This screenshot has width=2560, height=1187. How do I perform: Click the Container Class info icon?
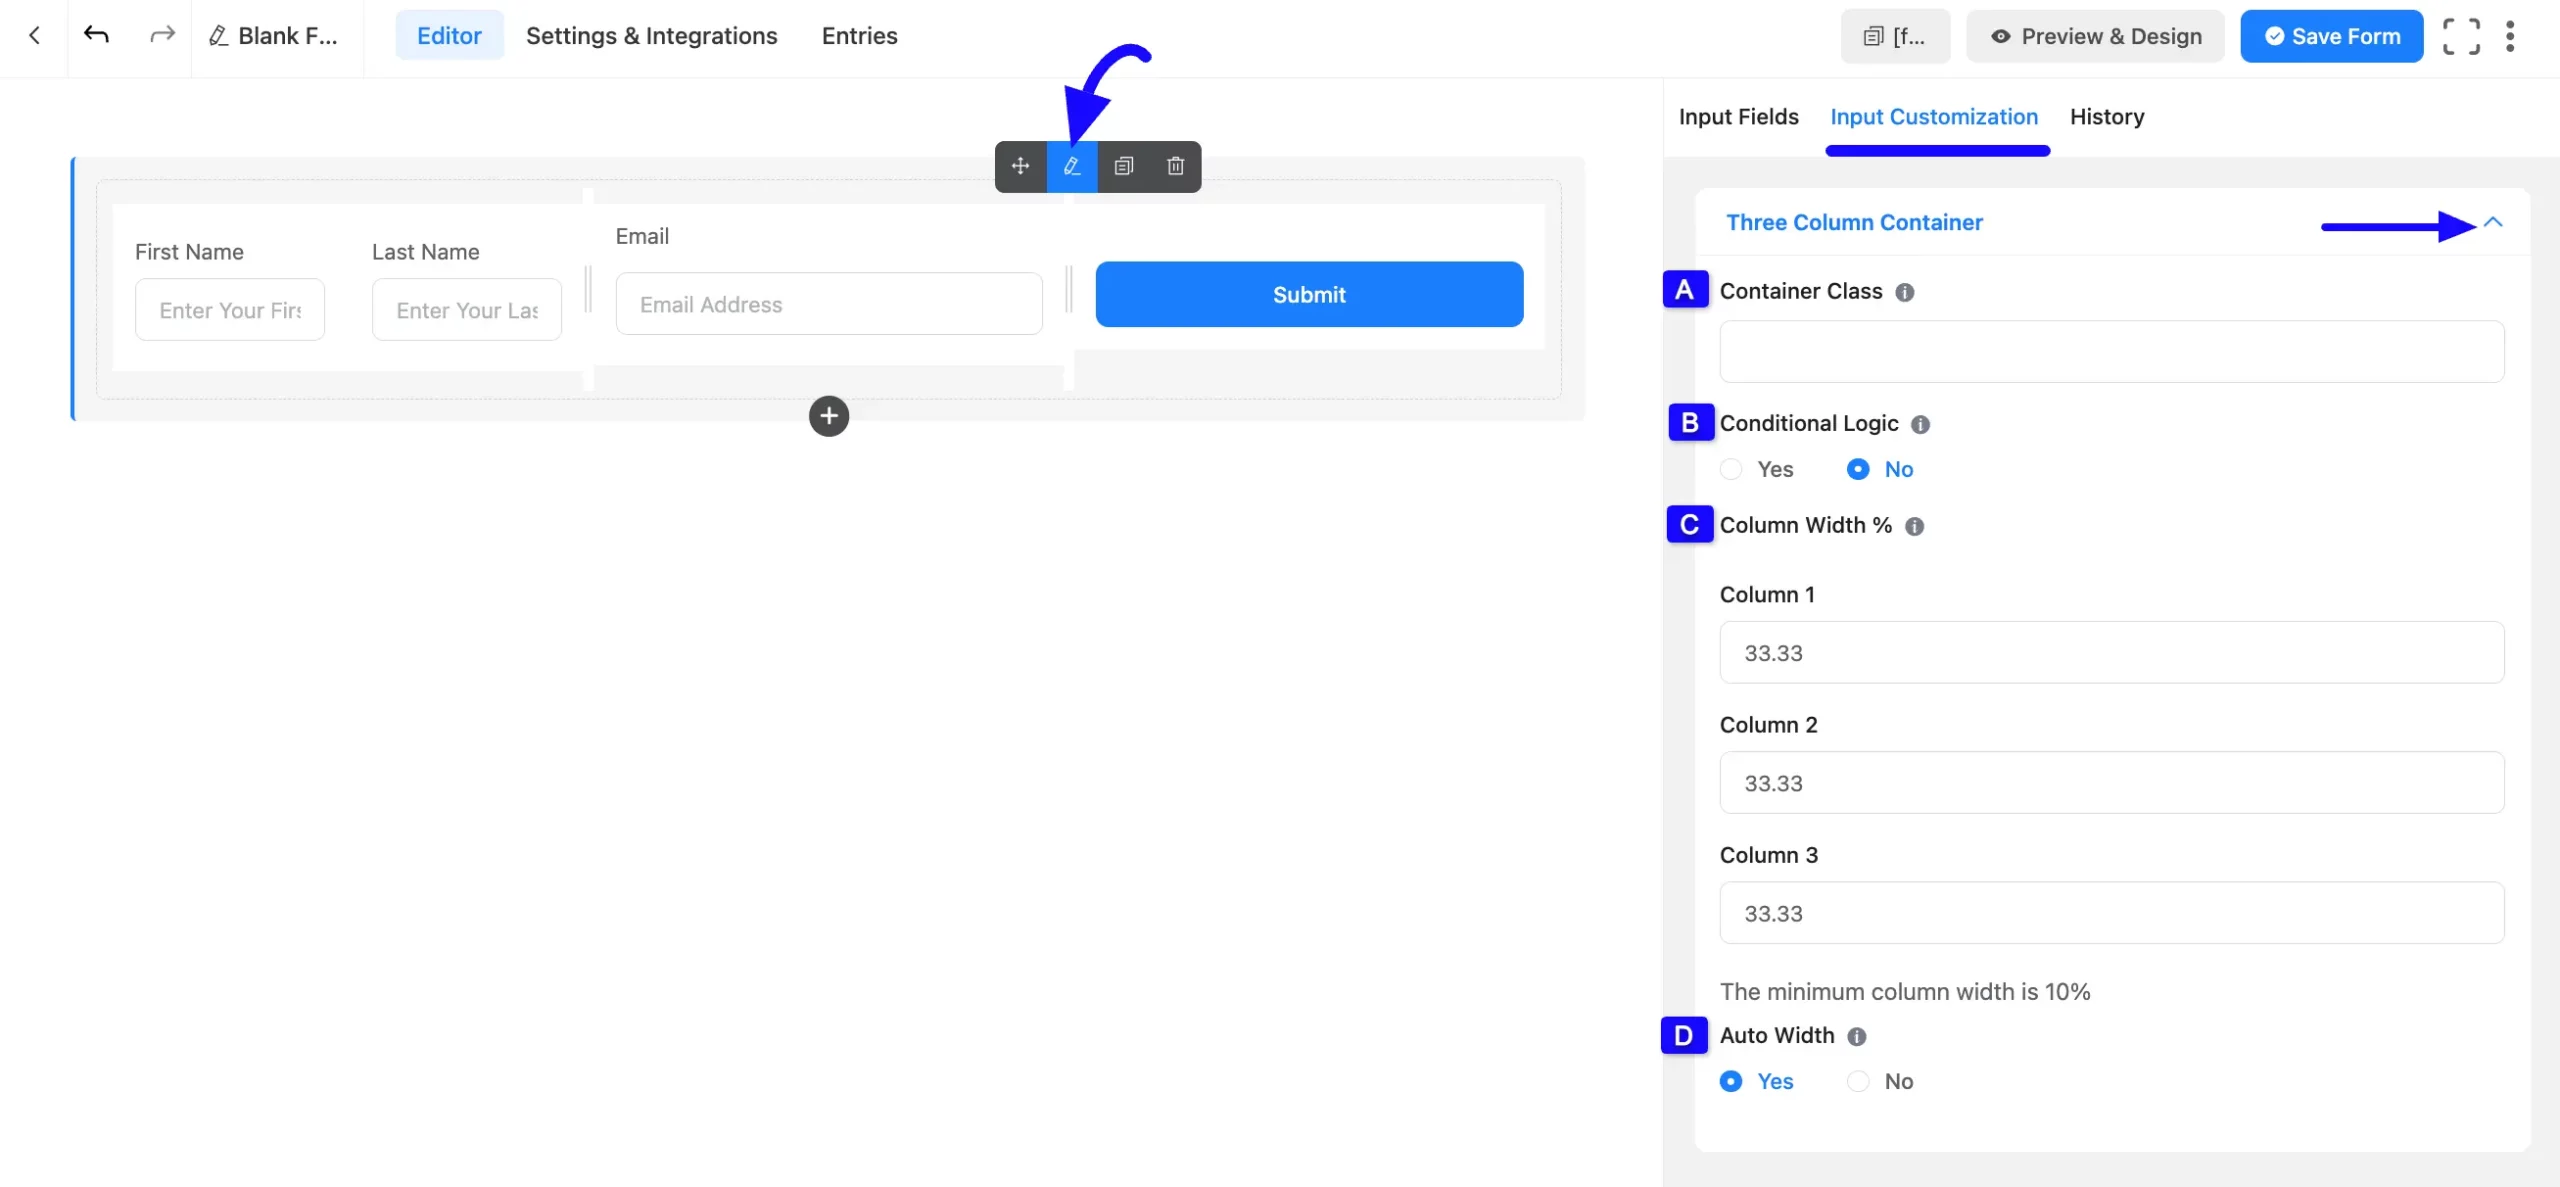(1905, 292)
